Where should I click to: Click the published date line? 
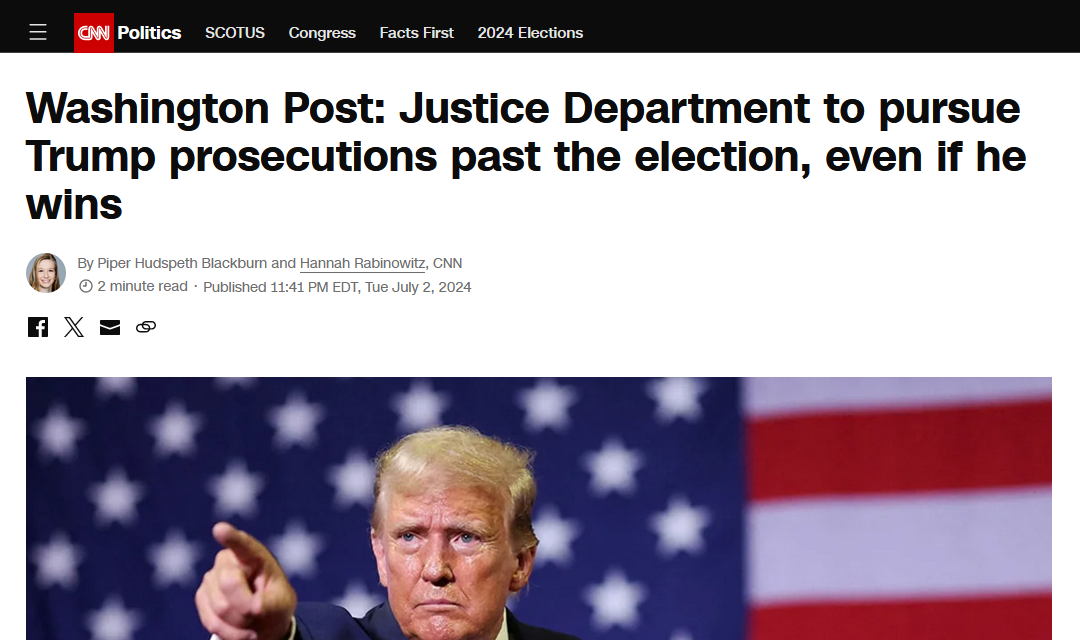point(337,287)
